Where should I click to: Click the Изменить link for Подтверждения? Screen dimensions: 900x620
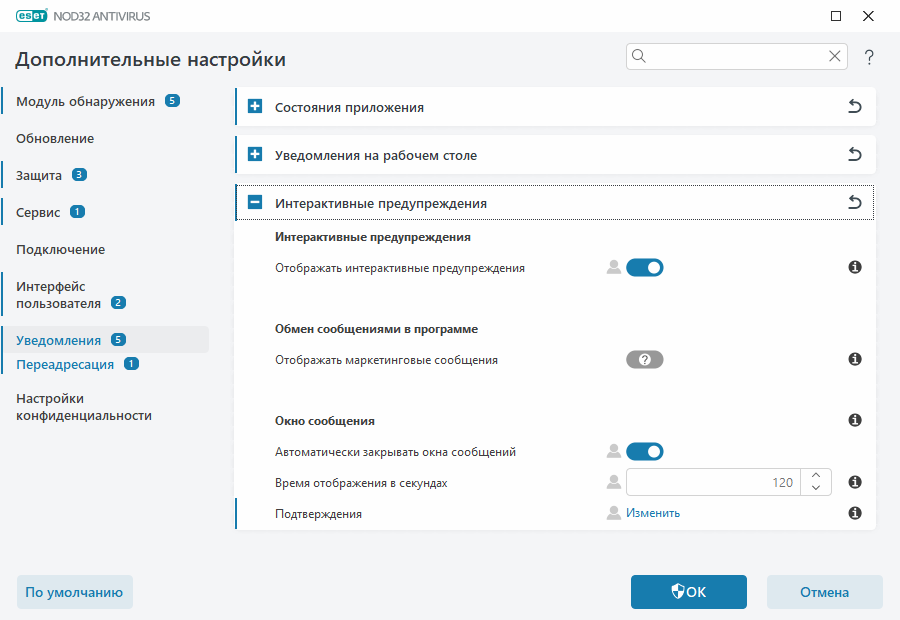click(651, 512)
